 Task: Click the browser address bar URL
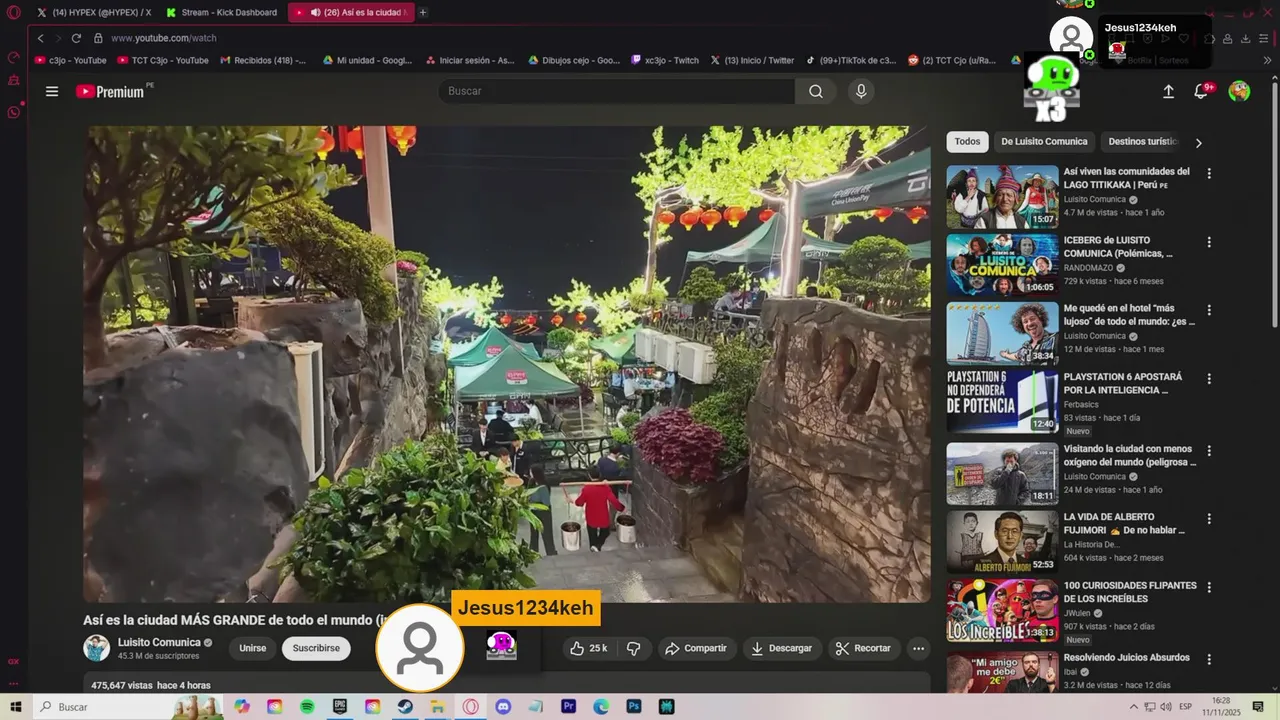[164, 38]
